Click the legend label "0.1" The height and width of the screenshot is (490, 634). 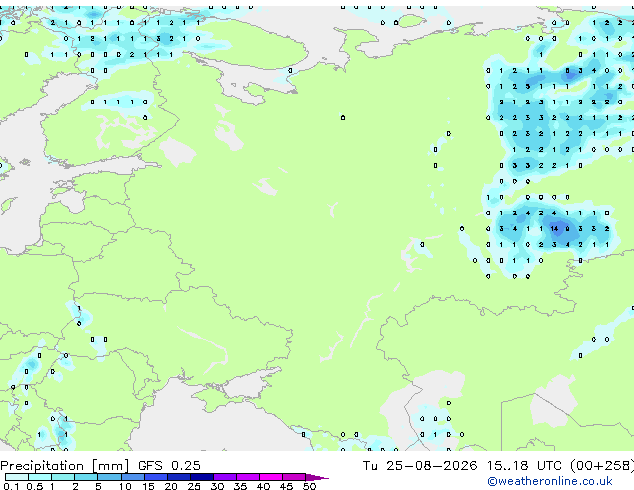coord(11,486)
